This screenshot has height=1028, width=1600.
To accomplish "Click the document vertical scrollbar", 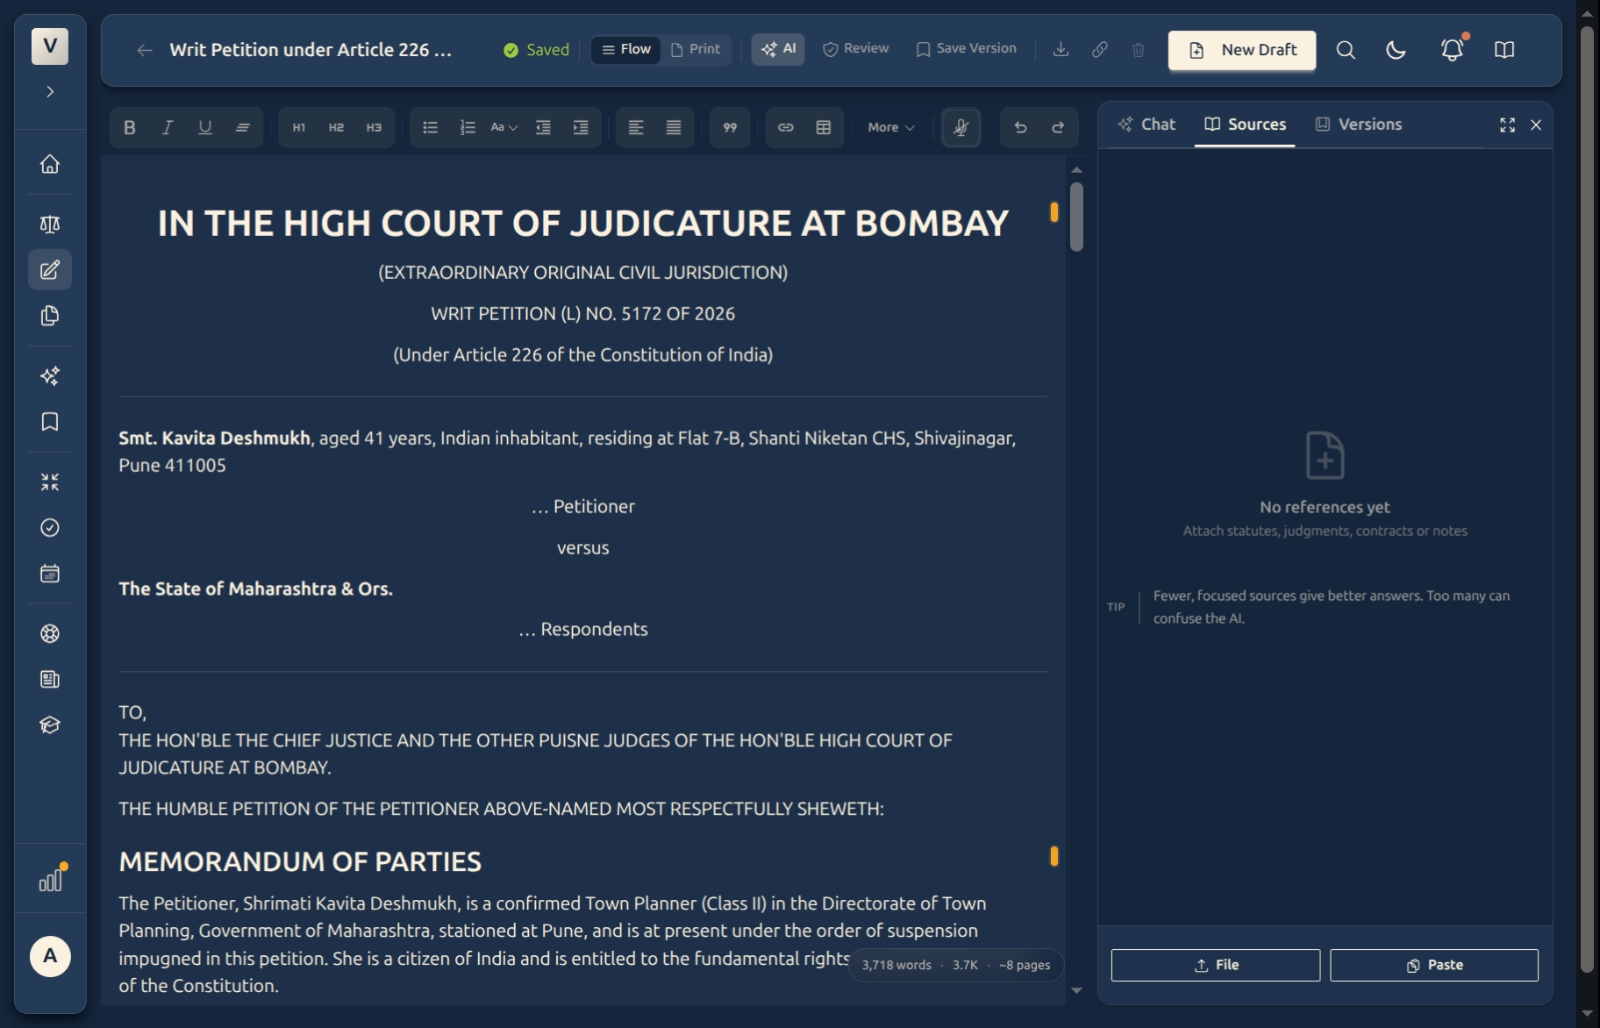I will [x=1076, y=216].
